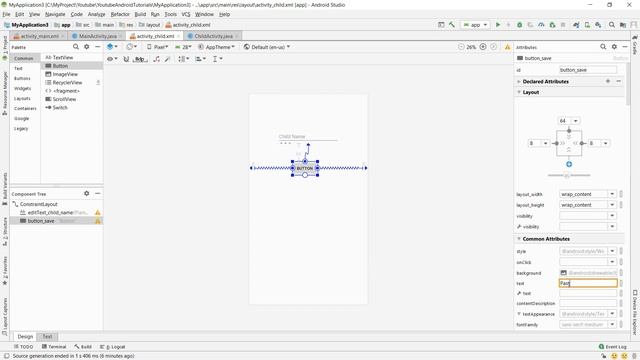The width and height of the screenshot is (640, 360).
Task: Add declared attribute plus icon
Action: (x=608, y=81)
